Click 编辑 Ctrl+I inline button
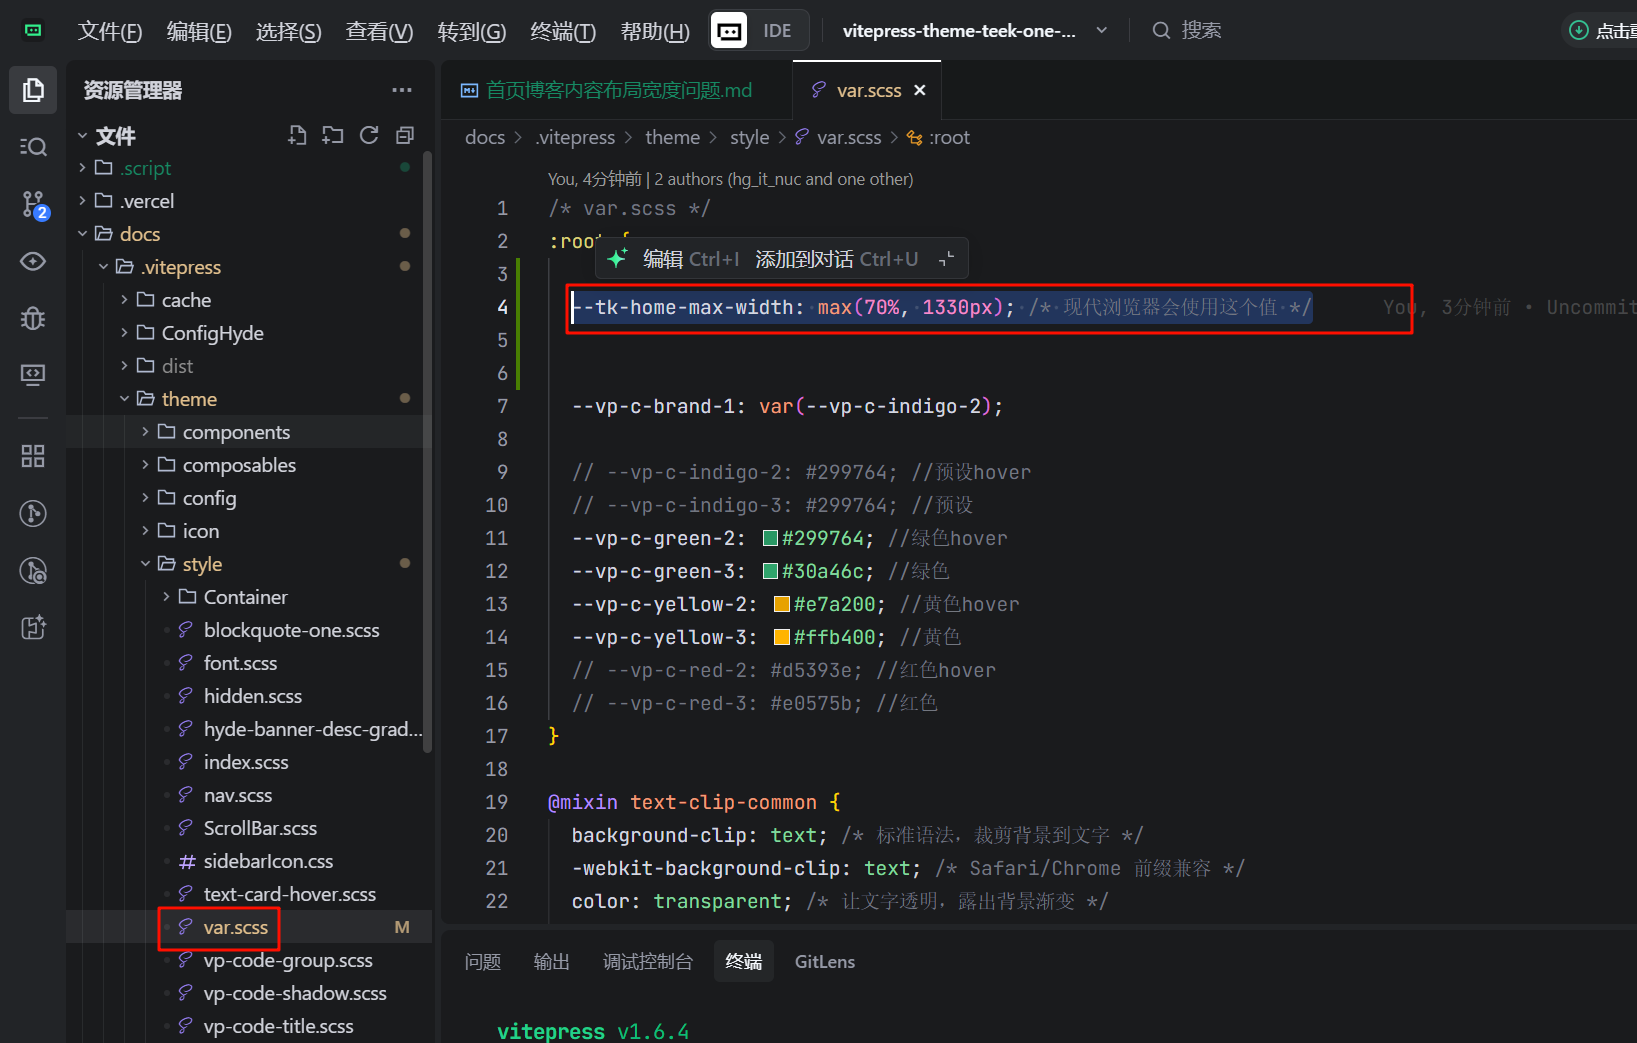 (x=691, y=259)
